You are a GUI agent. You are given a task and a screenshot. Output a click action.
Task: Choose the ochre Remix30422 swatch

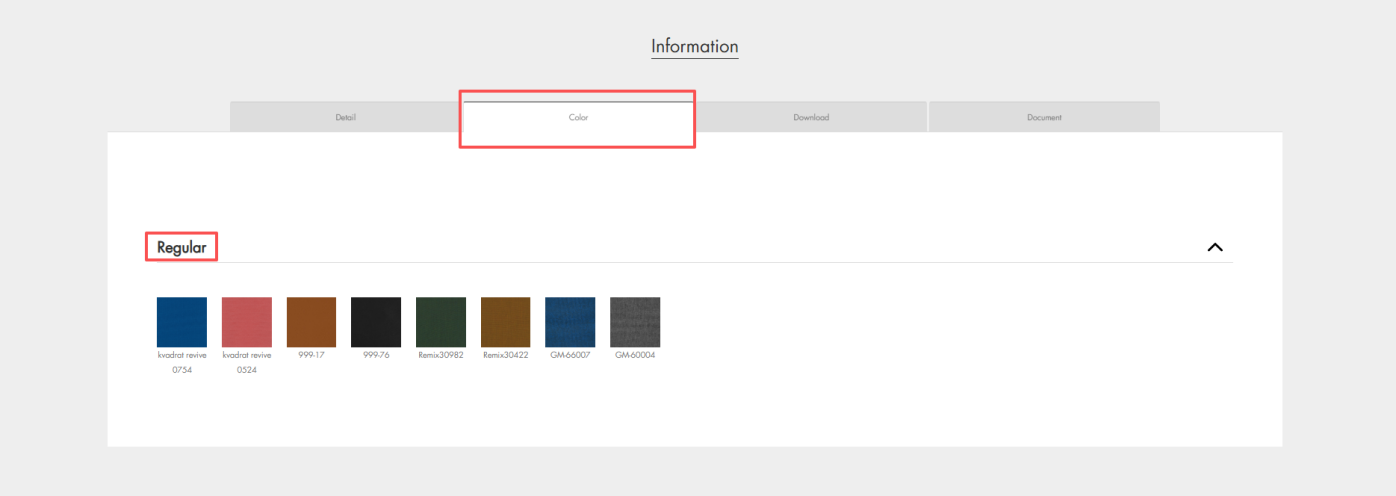[505, 322]
